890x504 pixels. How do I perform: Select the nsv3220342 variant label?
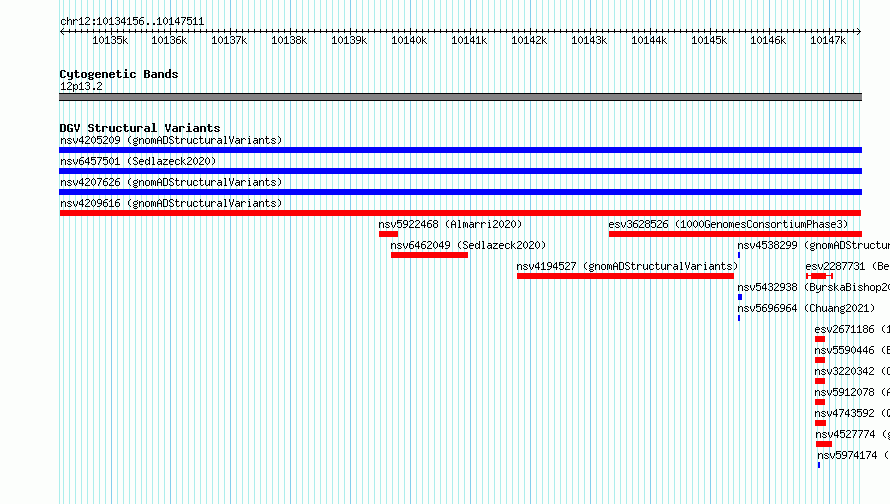click(852, 371)
